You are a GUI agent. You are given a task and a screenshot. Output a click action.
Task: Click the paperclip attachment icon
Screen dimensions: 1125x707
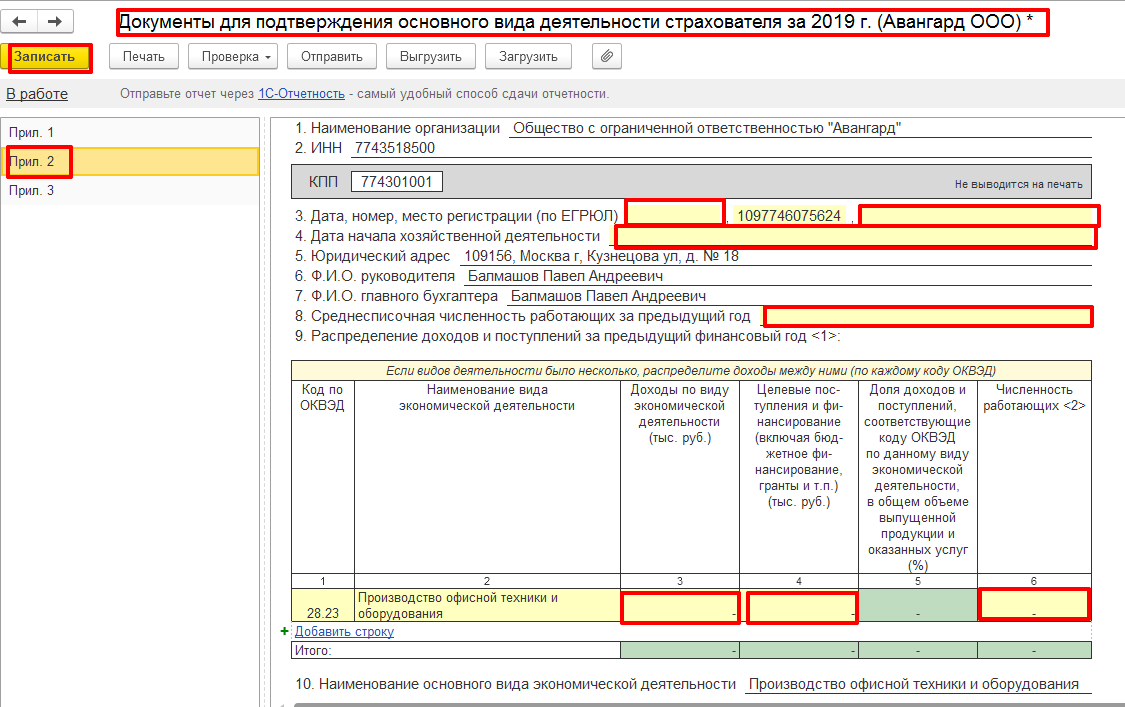tap(606, 57)
